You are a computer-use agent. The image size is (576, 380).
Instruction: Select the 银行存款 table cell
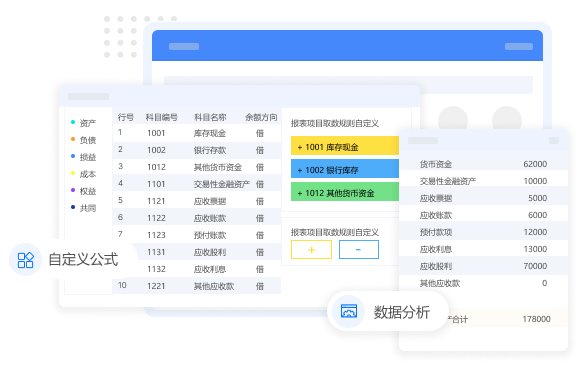210,150
